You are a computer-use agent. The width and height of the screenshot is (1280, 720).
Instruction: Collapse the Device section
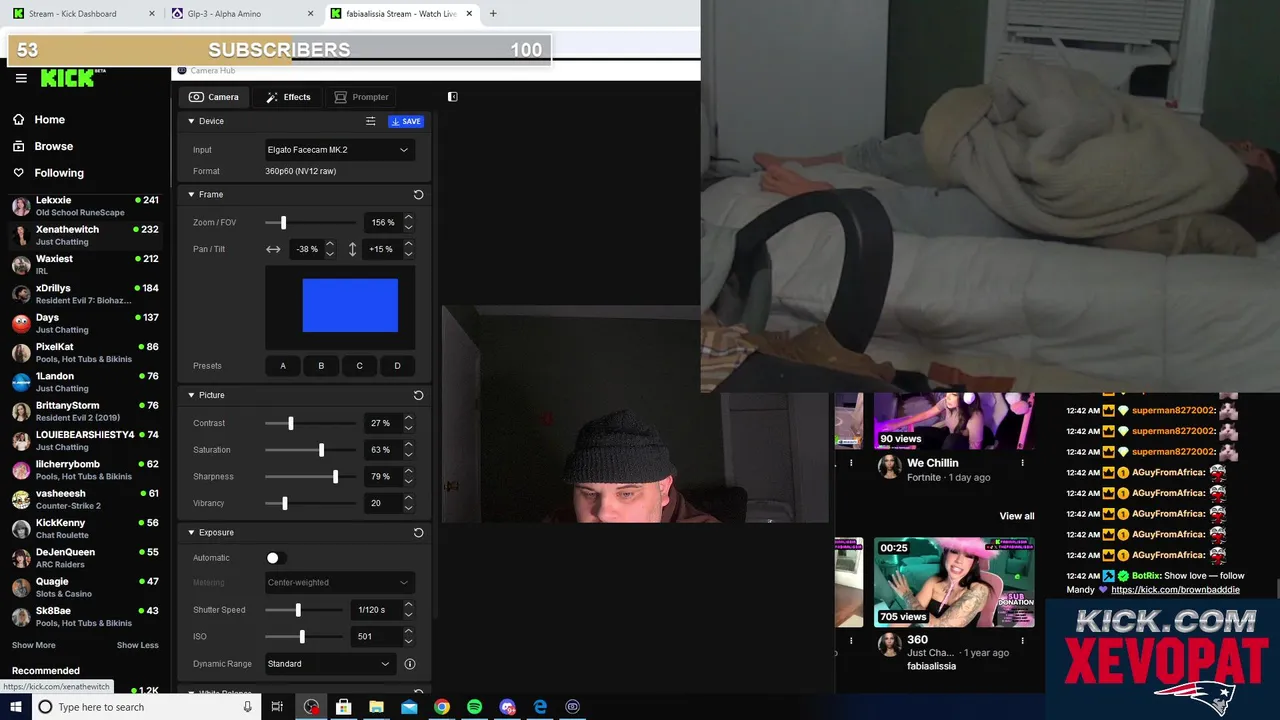[x=191, y=121]
